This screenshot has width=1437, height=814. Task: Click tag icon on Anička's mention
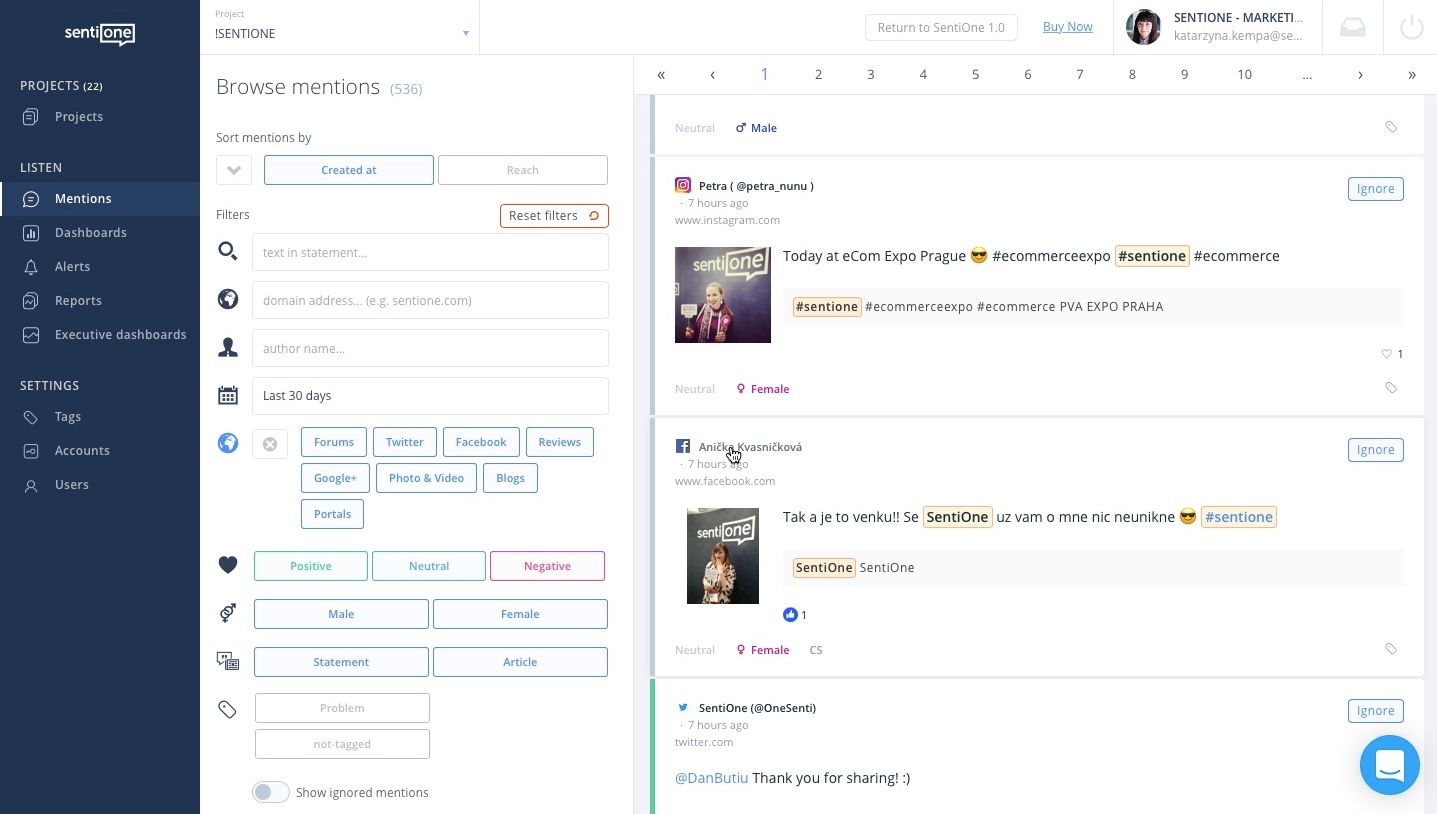tap(1391, 649)
